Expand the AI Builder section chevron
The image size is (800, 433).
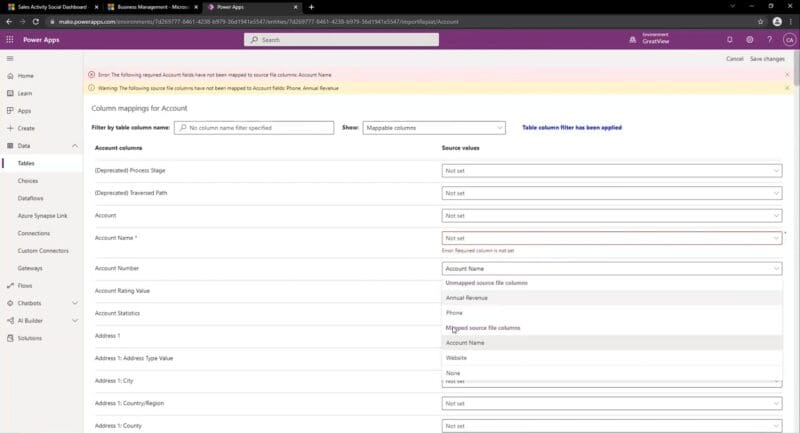(x=75, y=321)
